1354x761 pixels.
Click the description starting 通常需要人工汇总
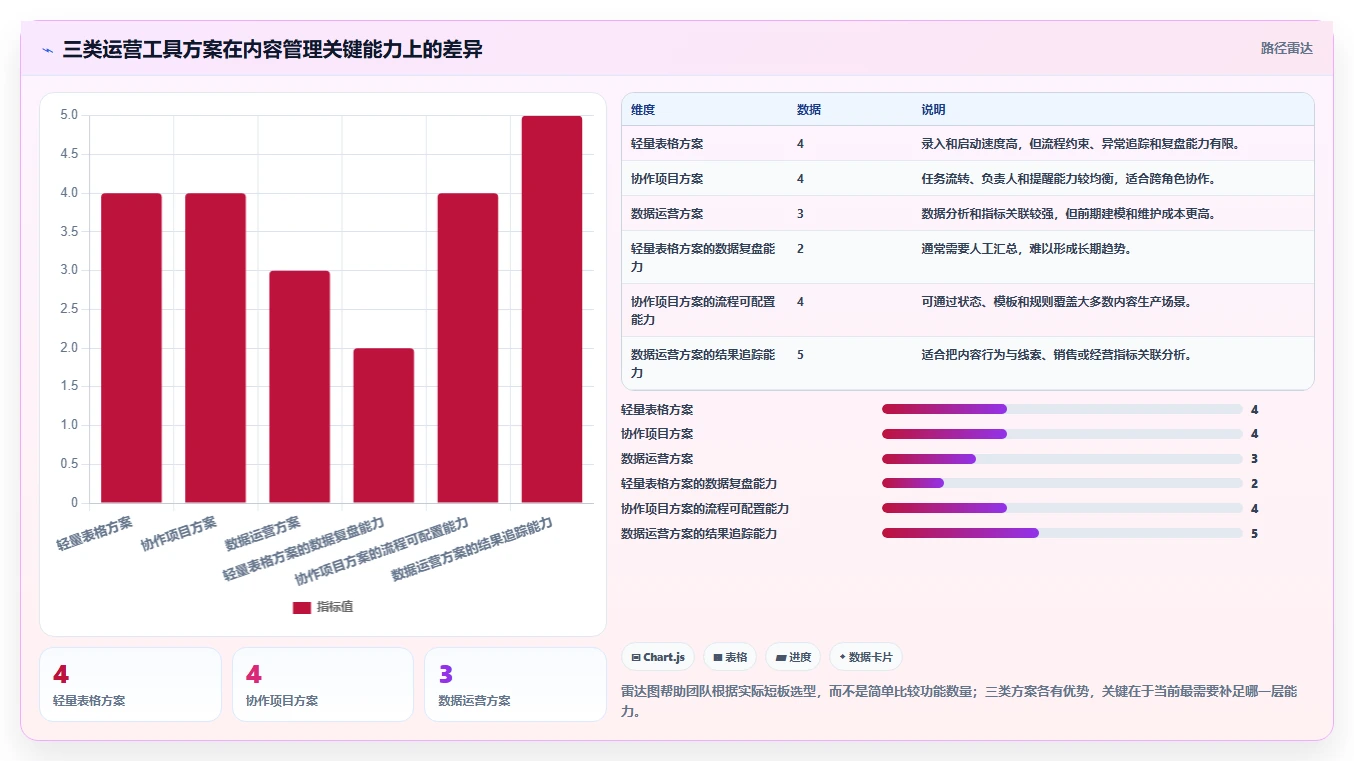tap(1027, 249)
